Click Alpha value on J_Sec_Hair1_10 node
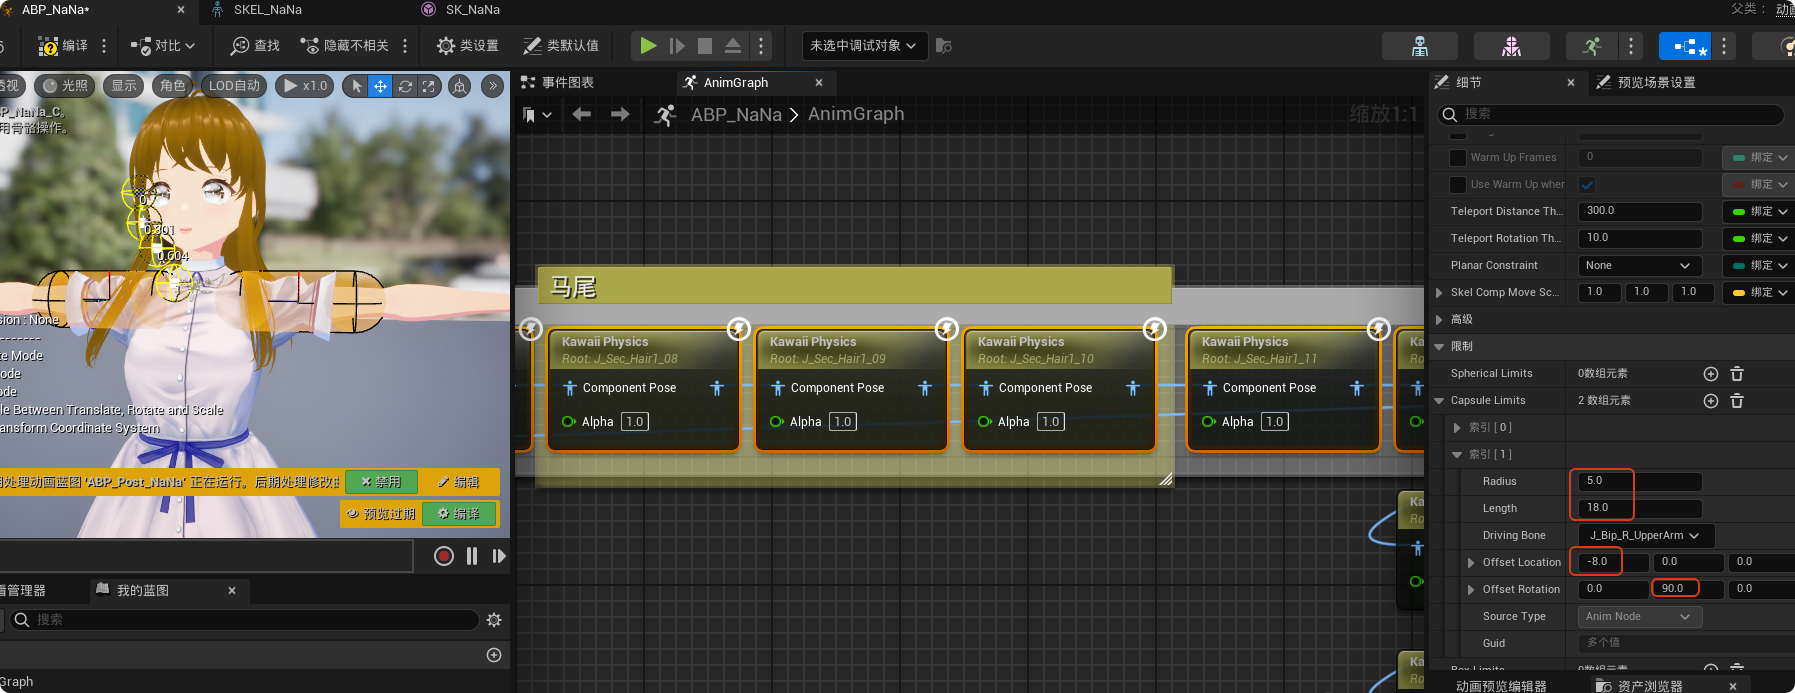 pos(1050,422)
